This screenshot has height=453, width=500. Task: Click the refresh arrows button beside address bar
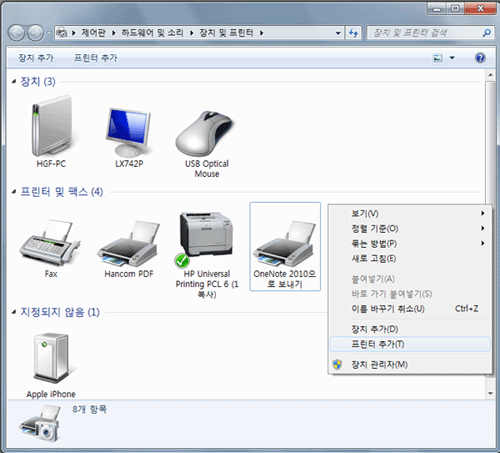tap(354, 33)
